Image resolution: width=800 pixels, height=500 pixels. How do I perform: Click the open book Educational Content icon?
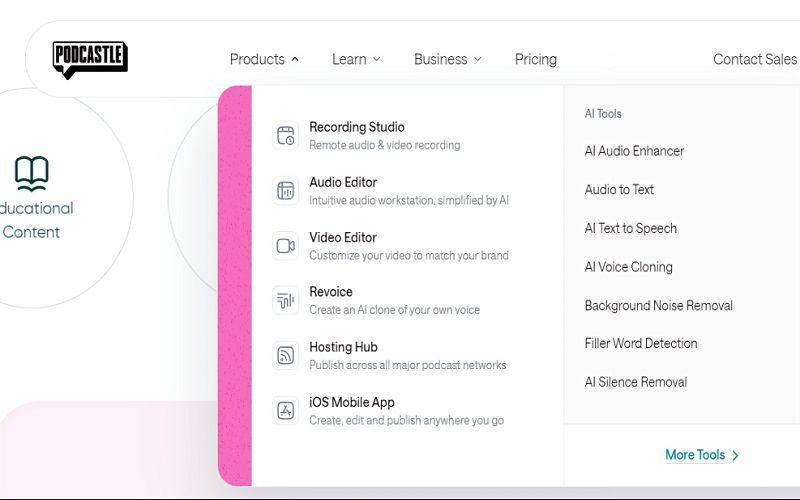[x=32, y=173]
